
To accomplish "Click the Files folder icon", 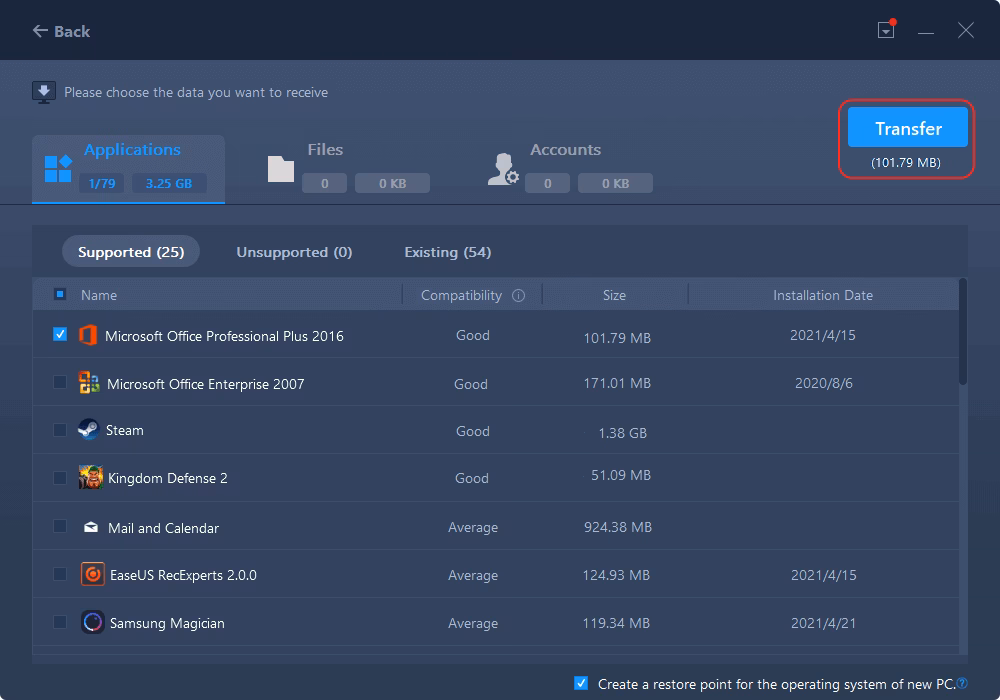I will click(281, 169).
